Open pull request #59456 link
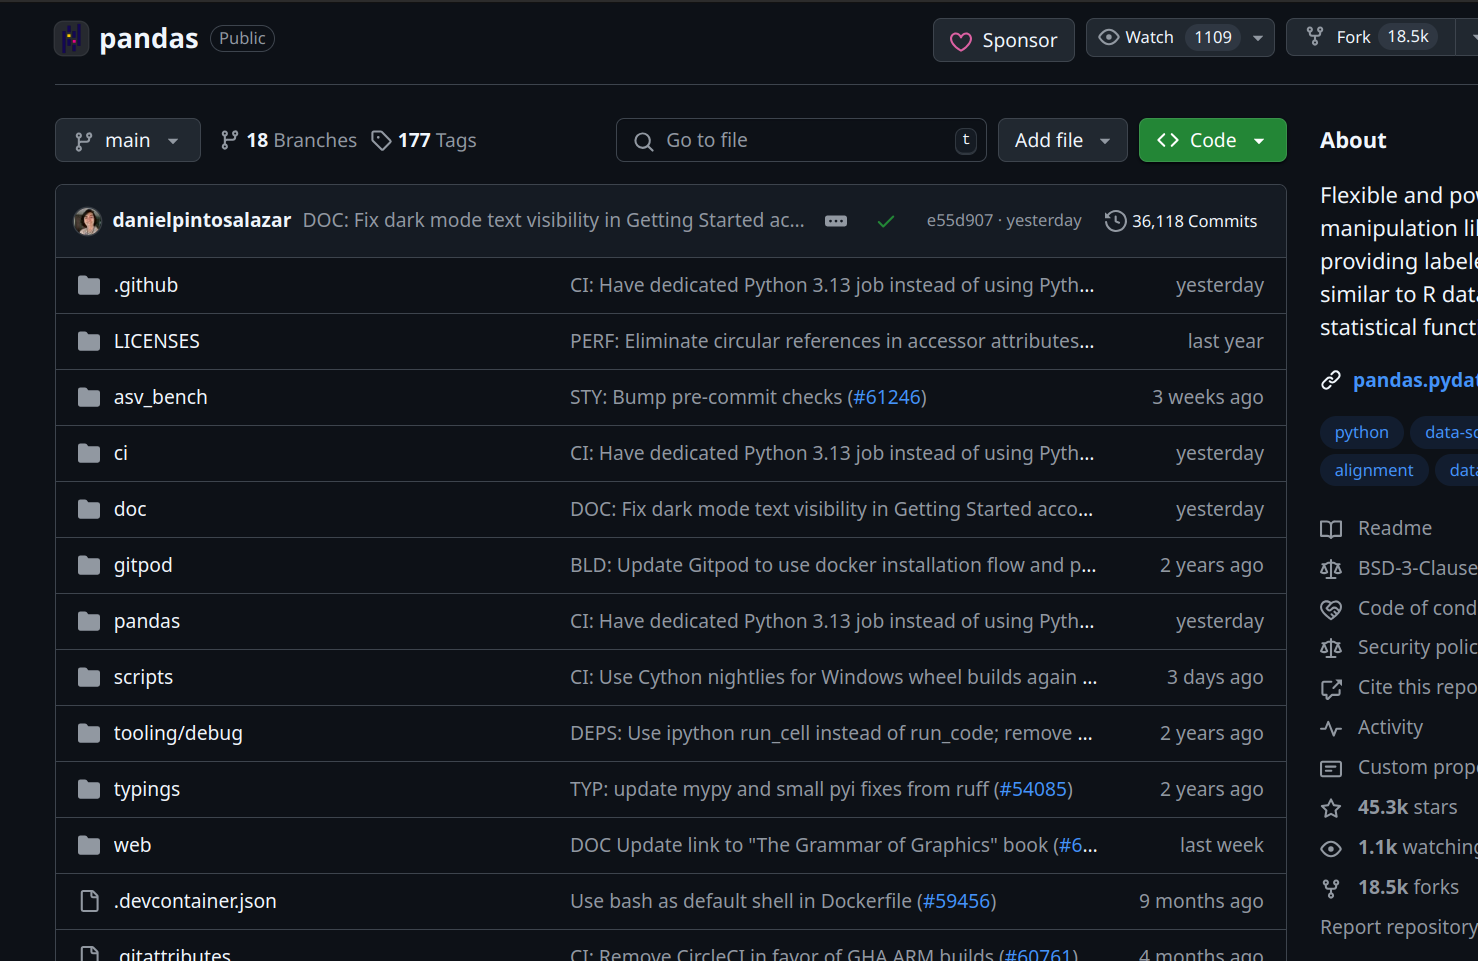The width and height of the screenshot is (1478, 961). click(957, 901)
